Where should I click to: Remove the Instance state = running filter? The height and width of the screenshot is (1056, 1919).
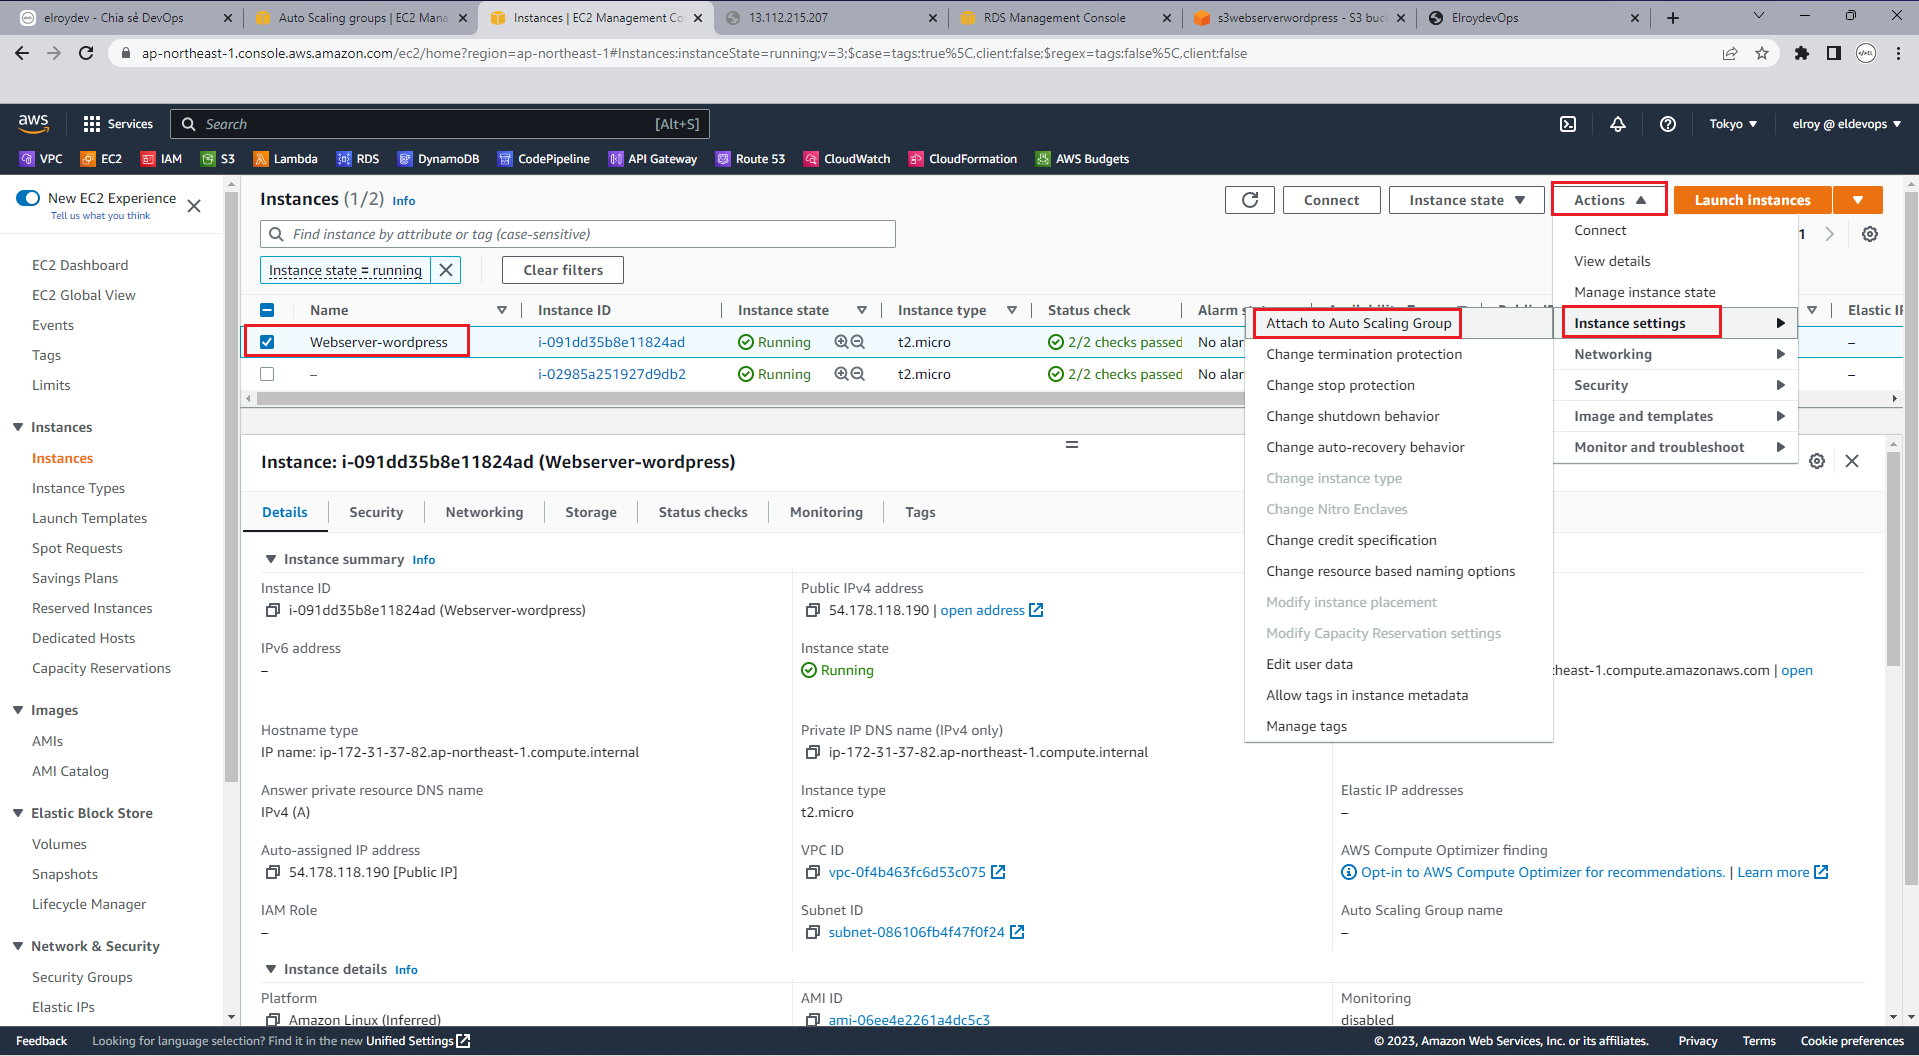point(446,270)
